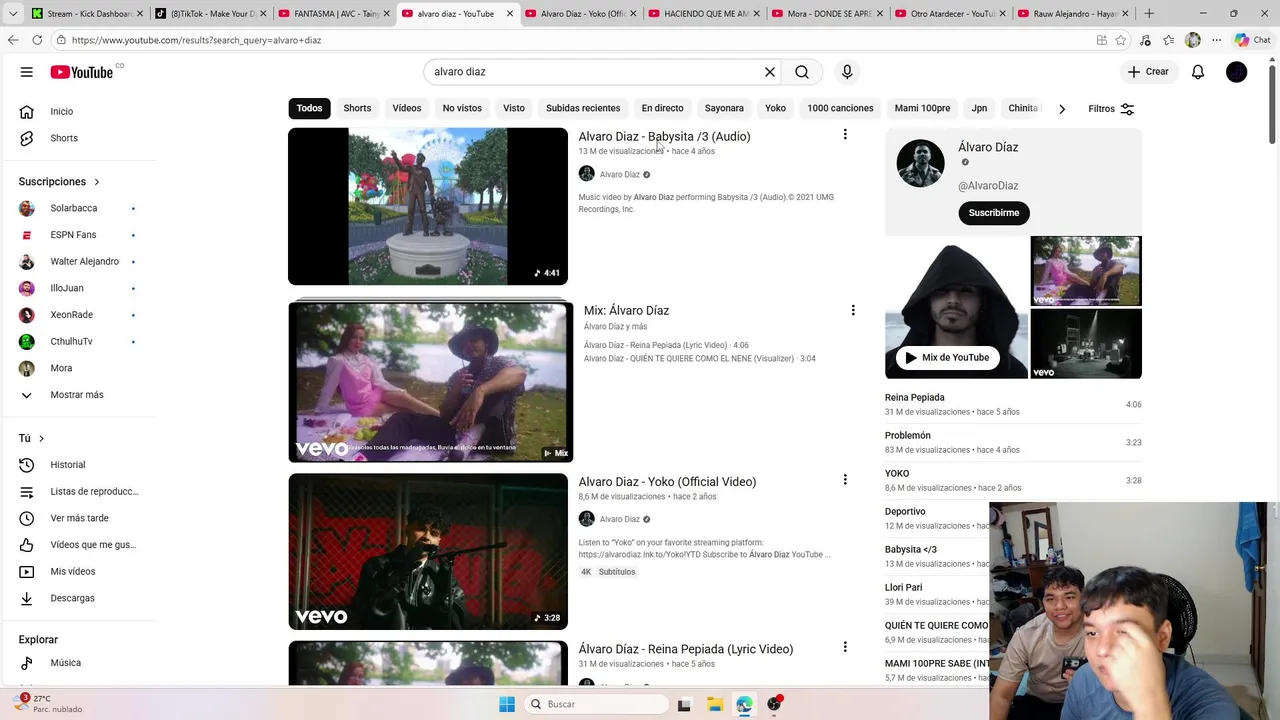Image resolution: width=1280 pixels, height=720 pixels.
Task: Select the Todos filter chip
Action: click(309, 108)
